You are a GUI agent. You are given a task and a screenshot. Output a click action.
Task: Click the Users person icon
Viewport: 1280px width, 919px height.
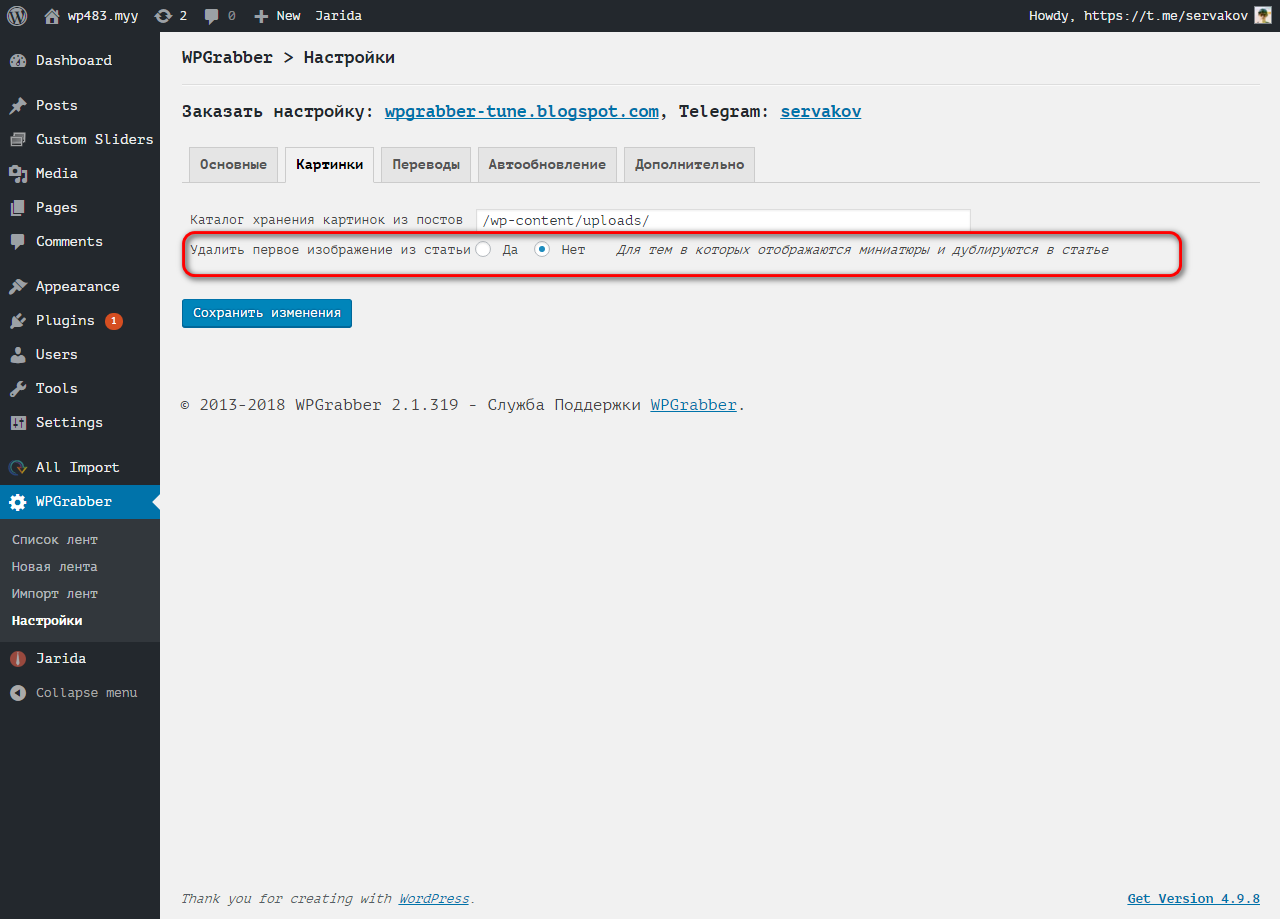click(x=18, y=354)
